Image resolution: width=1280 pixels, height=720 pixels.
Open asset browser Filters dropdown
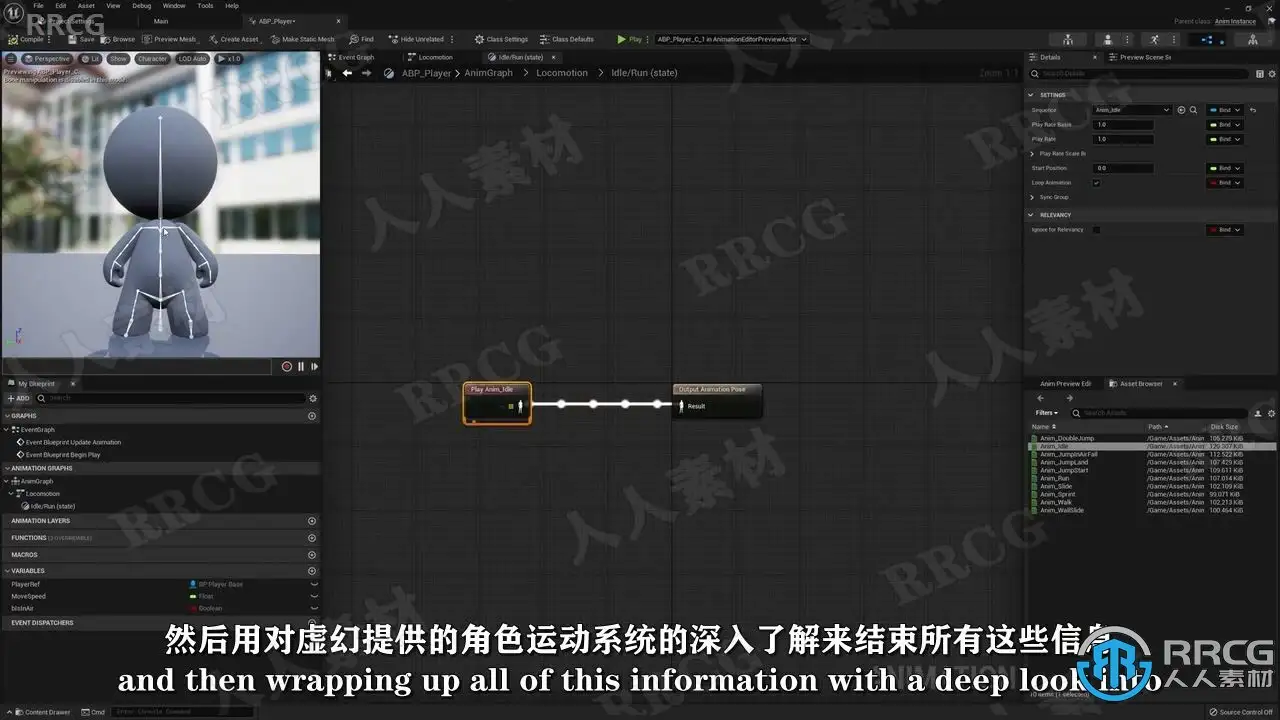click(1047, 413)
